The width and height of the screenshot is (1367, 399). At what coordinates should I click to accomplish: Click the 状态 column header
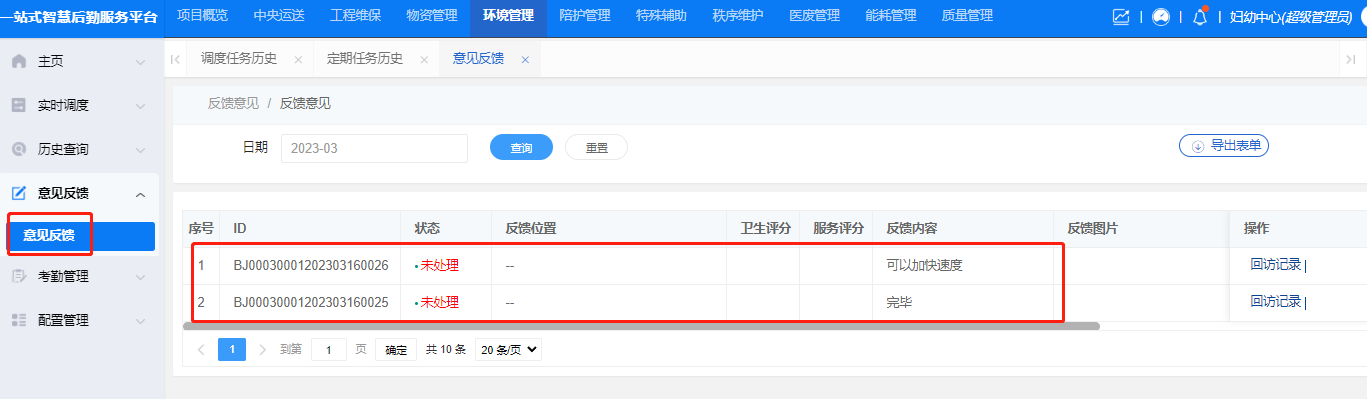[x=427, y=229]
